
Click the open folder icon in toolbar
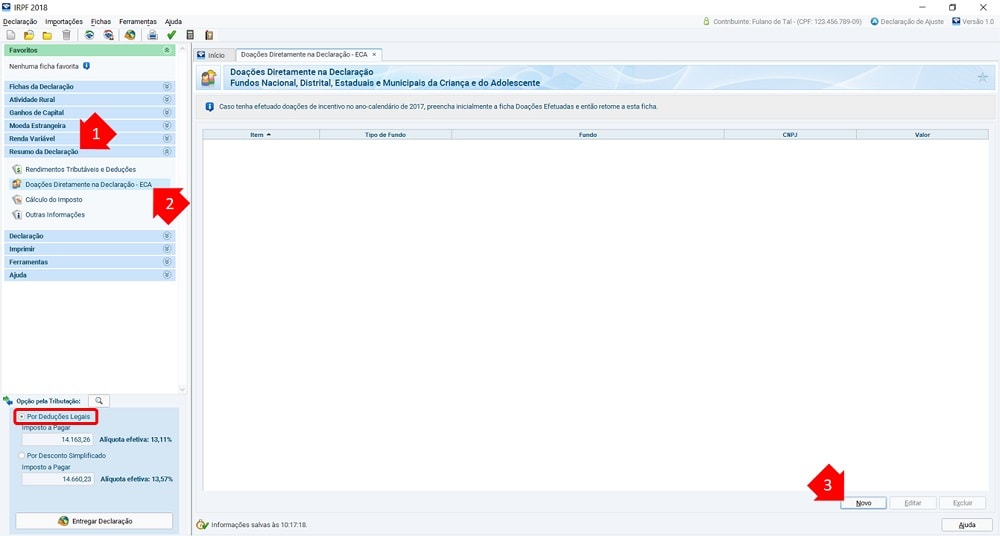(28, 35)
